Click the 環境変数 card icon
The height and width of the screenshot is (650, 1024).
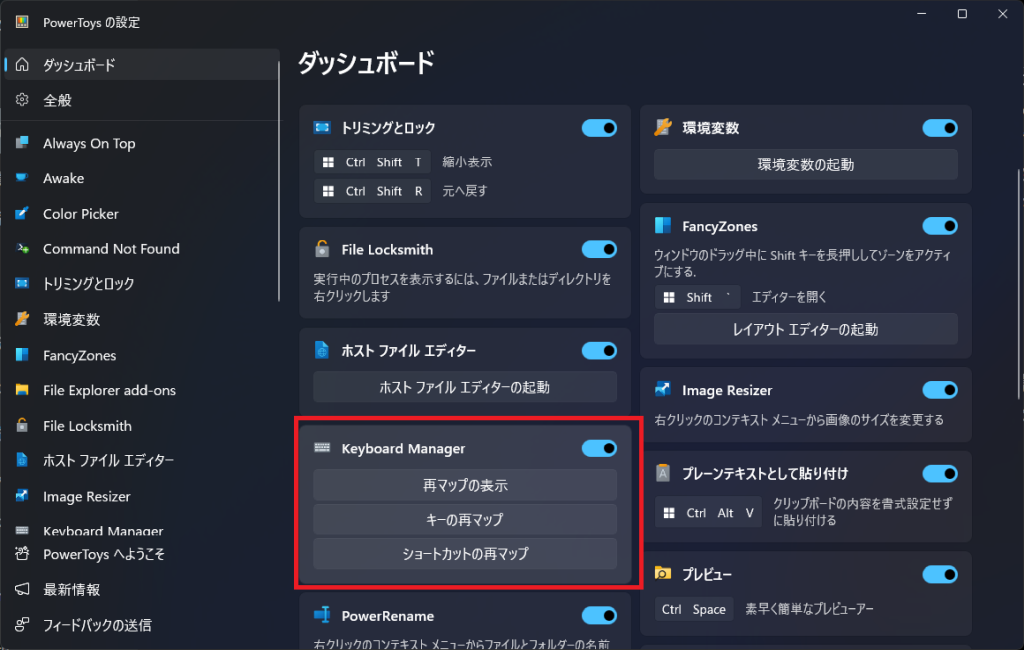pyautogui.click(x=663, y=127)
